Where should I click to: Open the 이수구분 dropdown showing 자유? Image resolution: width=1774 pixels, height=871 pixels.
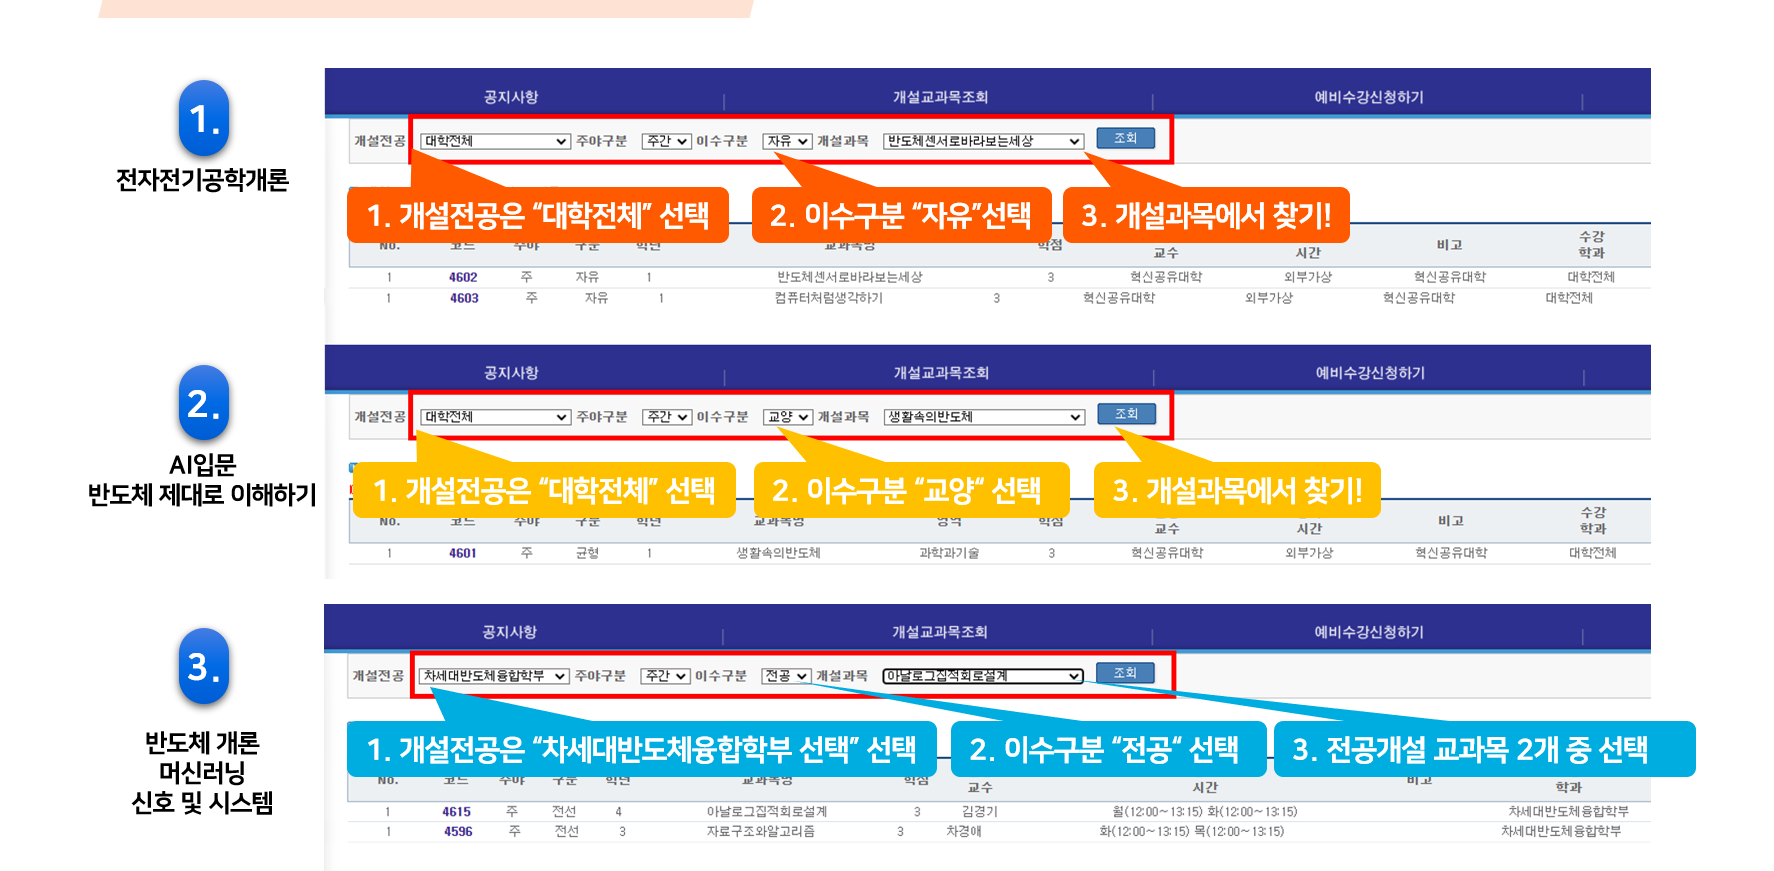tap(787, 141)
